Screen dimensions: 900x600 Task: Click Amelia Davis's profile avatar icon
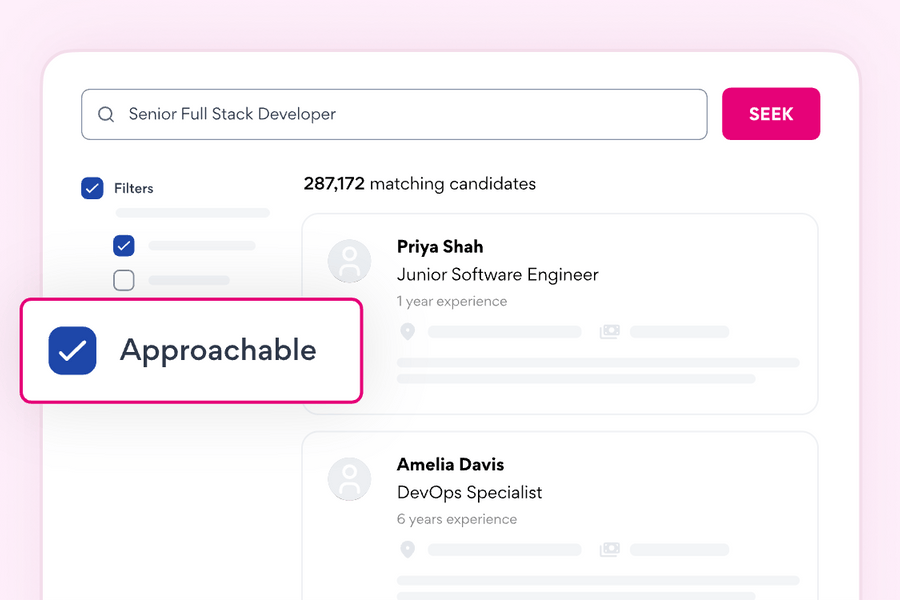tap(350, 480)
